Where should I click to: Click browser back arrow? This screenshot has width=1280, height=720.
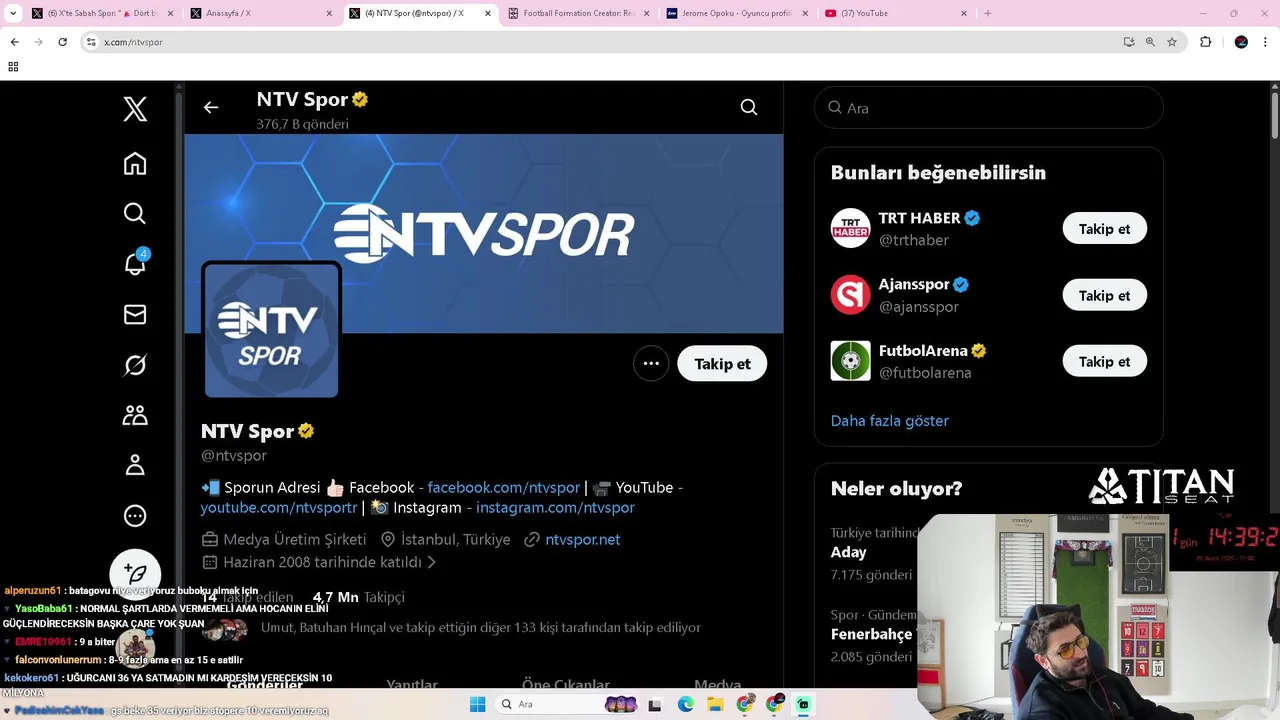pyautogui.click(x=14, y=42)
